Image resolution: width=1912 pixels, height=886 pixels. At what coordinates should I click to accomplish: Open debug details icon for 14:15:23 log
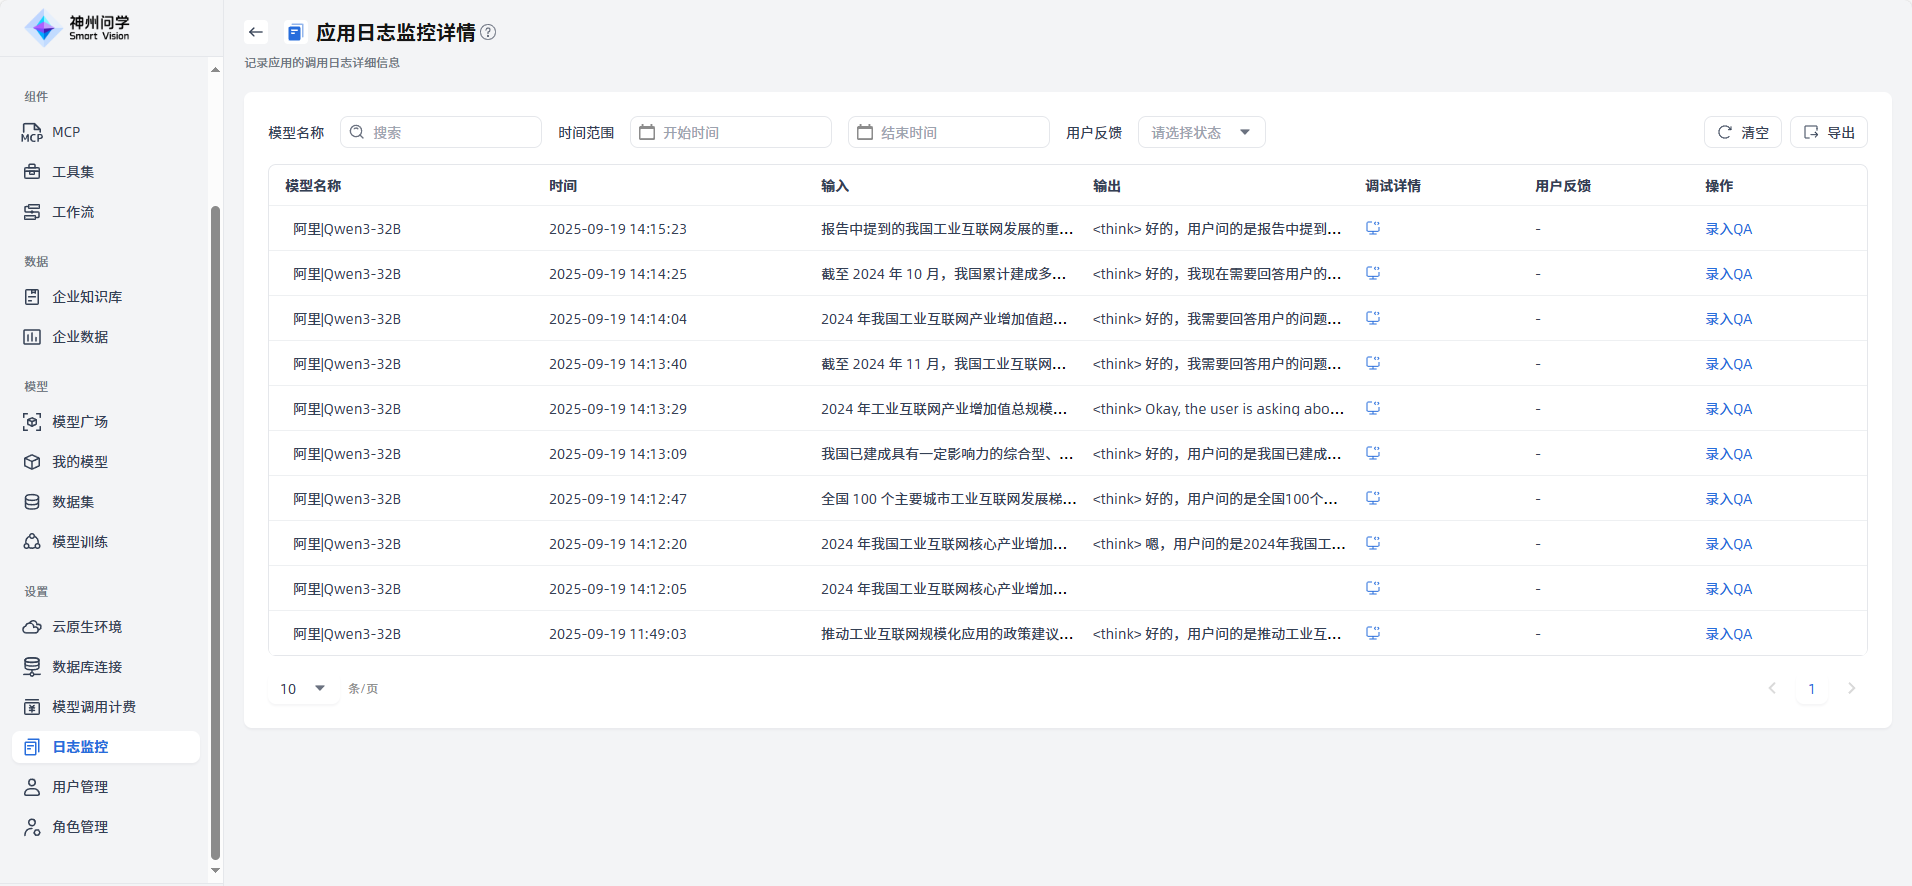coord(1373,228)
